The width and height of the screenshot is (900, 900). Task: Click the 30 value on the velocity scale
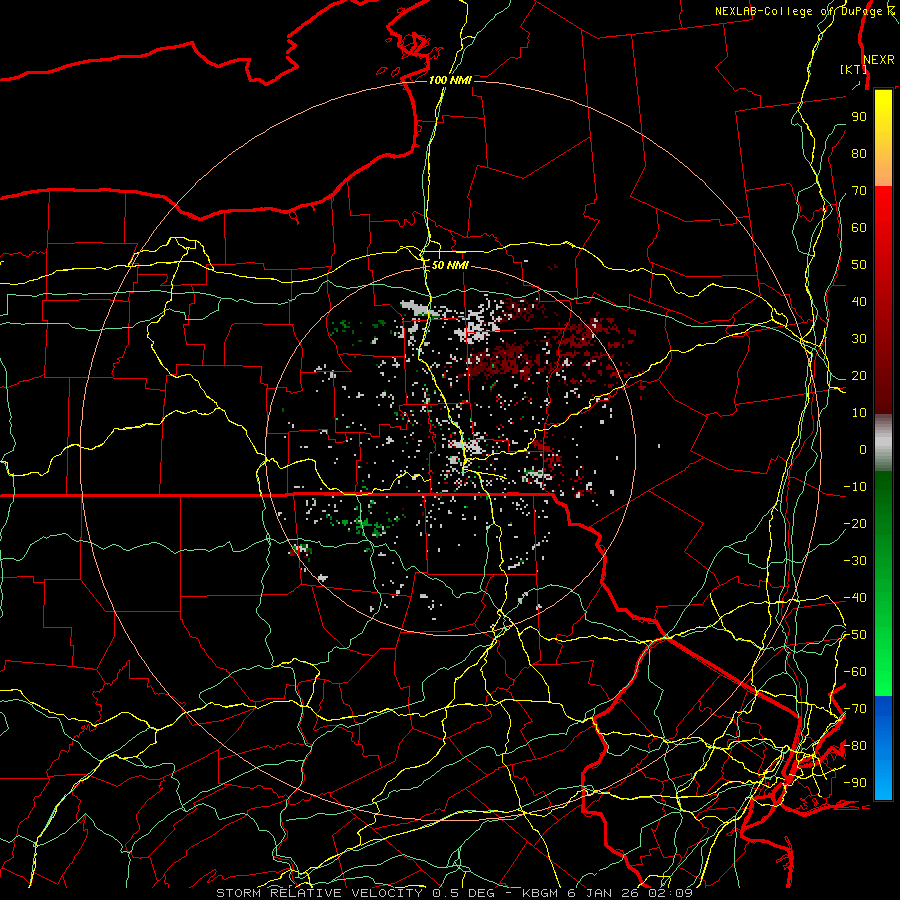click(x=859, y=339)
